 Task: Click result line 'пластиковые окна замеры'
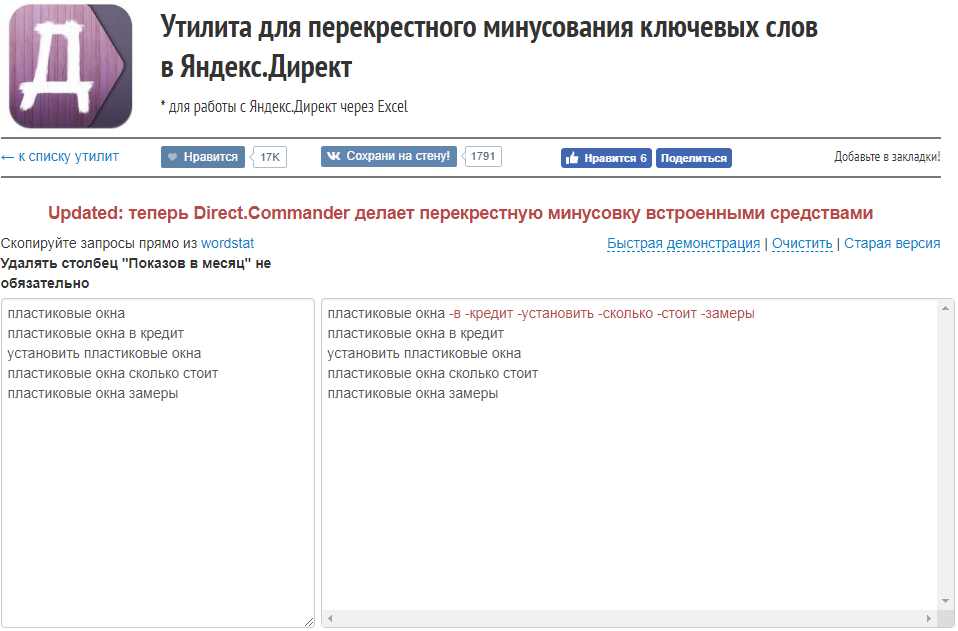(x=412, y=393)
